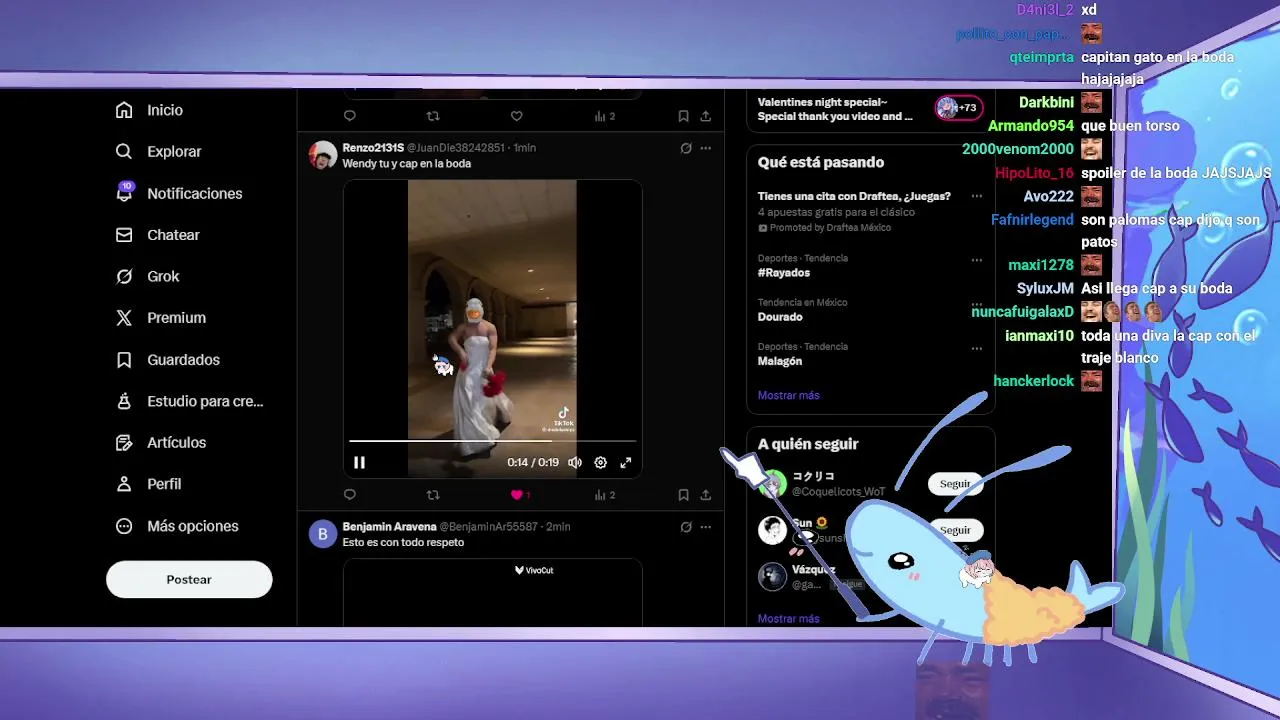
Task: Open Notificaciones with the 10 badge
Action: (178, 193)
